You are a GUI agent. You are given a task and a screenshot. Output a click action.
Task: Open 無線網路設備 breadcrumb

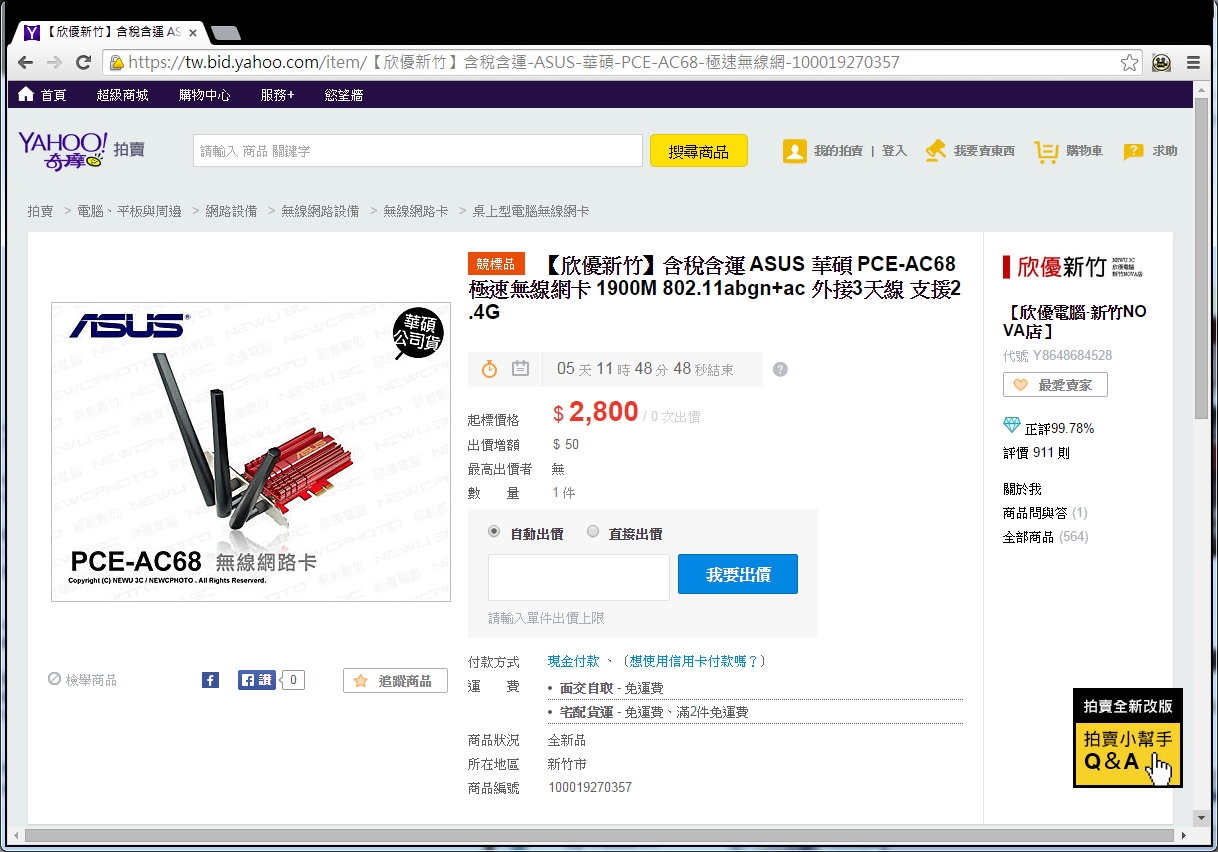click(320, 211)
